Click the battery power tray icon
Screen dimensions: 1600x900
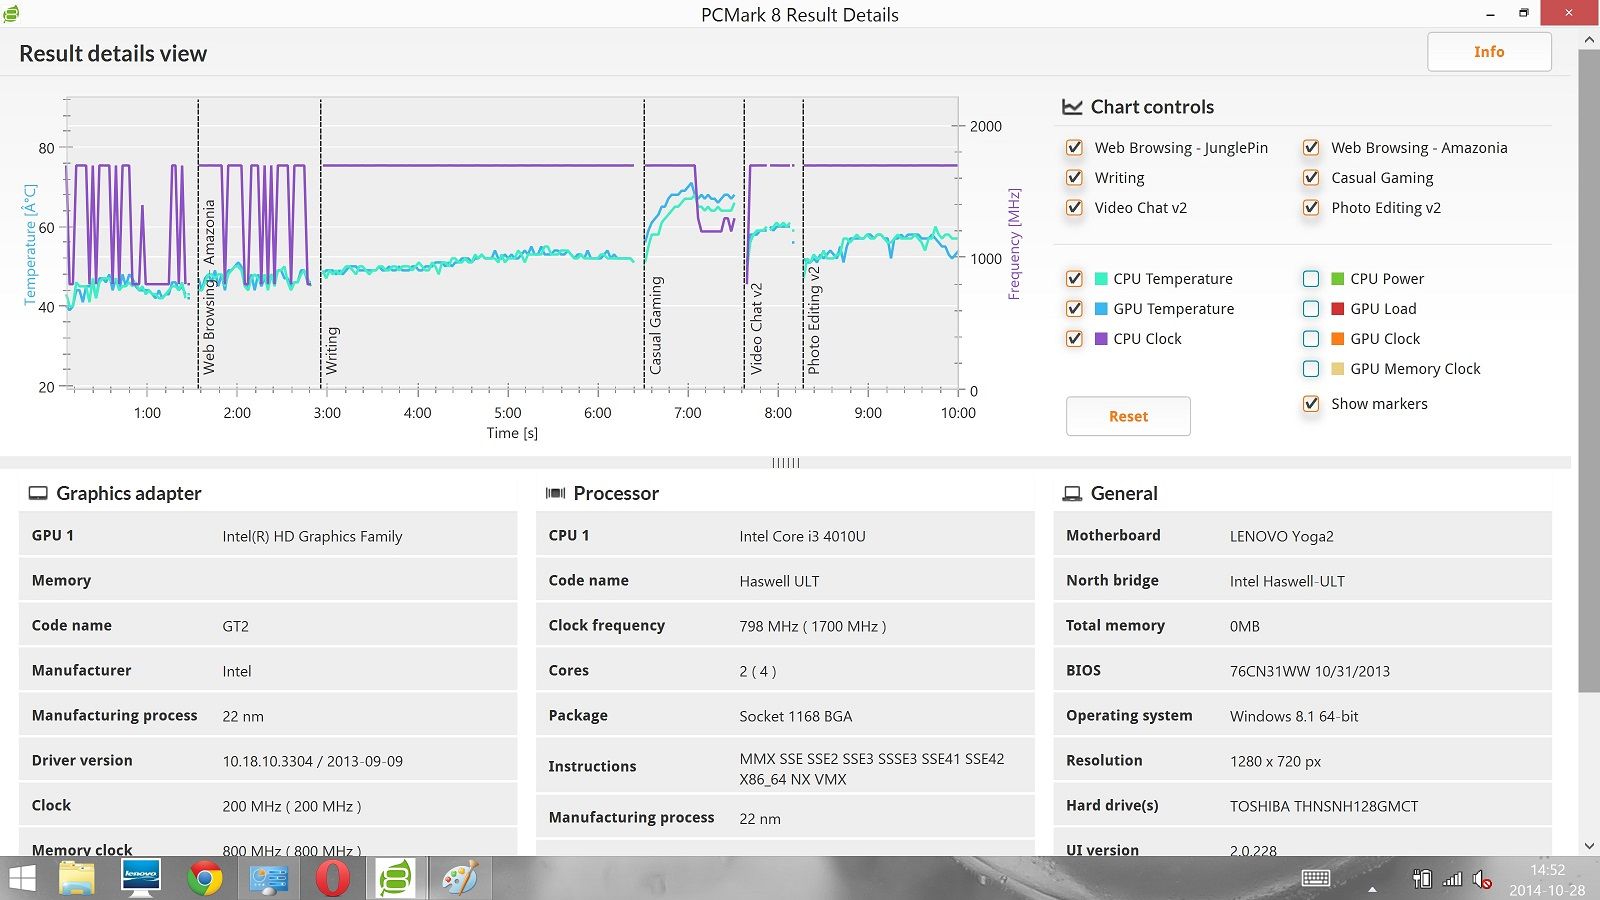click(x=1422, y=879)
